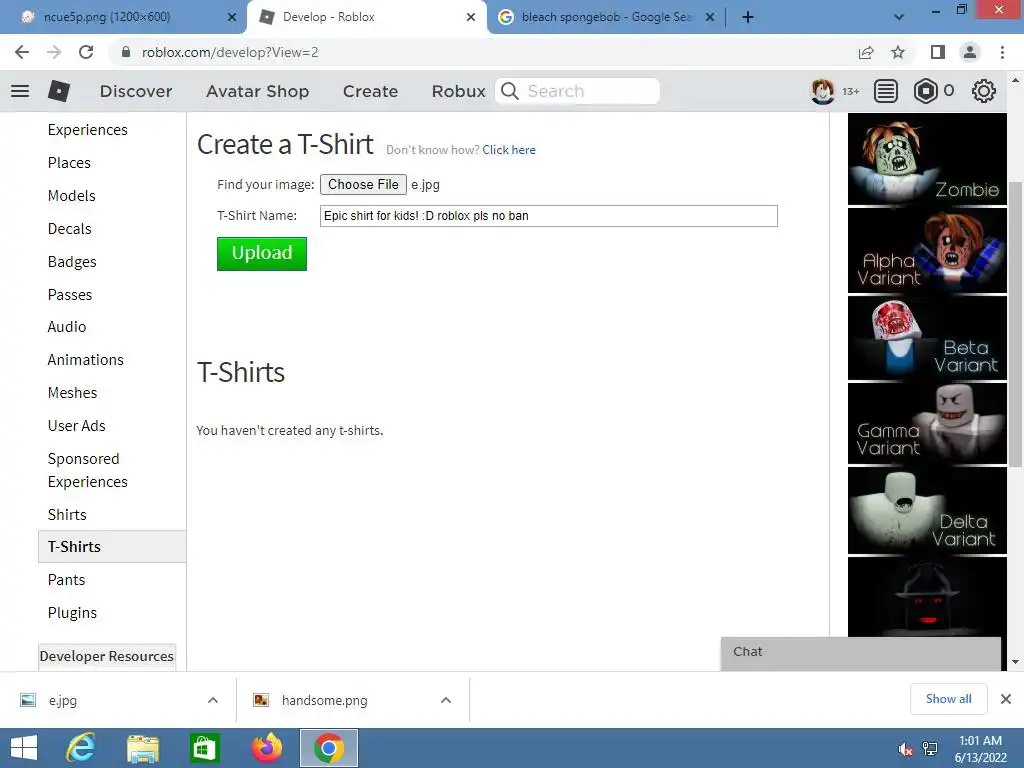Screen dimensions: 1024x768
Task: Select Animations in the sidebar
Action: click(x=86, y=360)
